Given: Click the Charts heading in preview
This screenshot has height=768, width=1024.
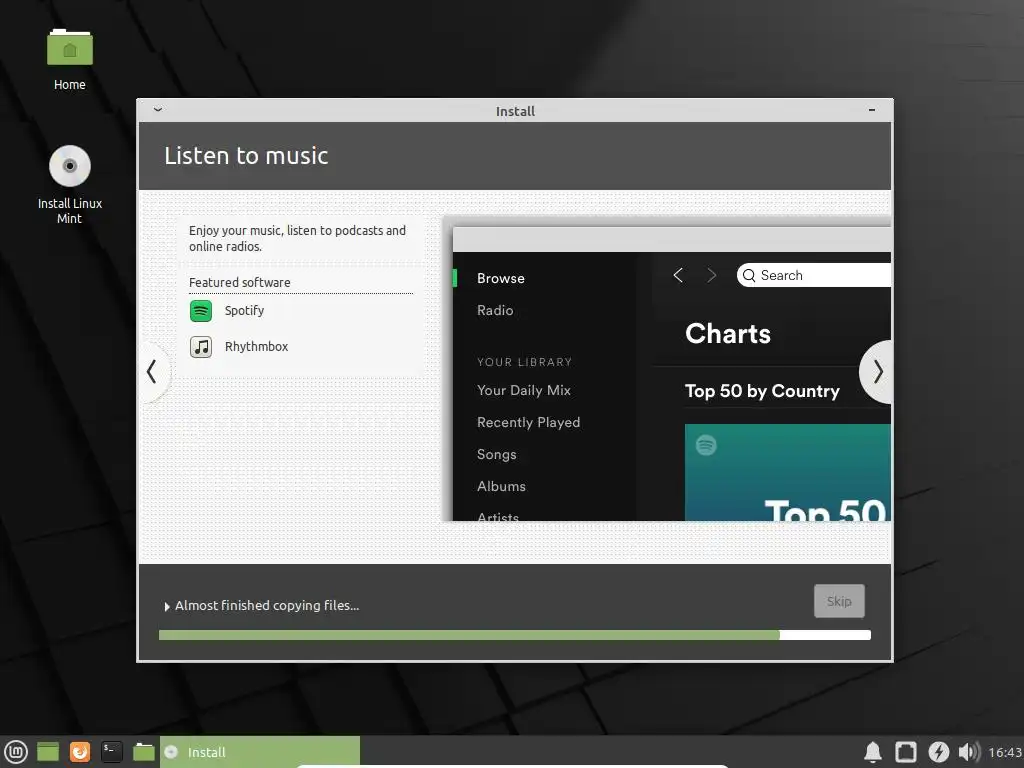Looking at the screenshot, I should 728,334.
